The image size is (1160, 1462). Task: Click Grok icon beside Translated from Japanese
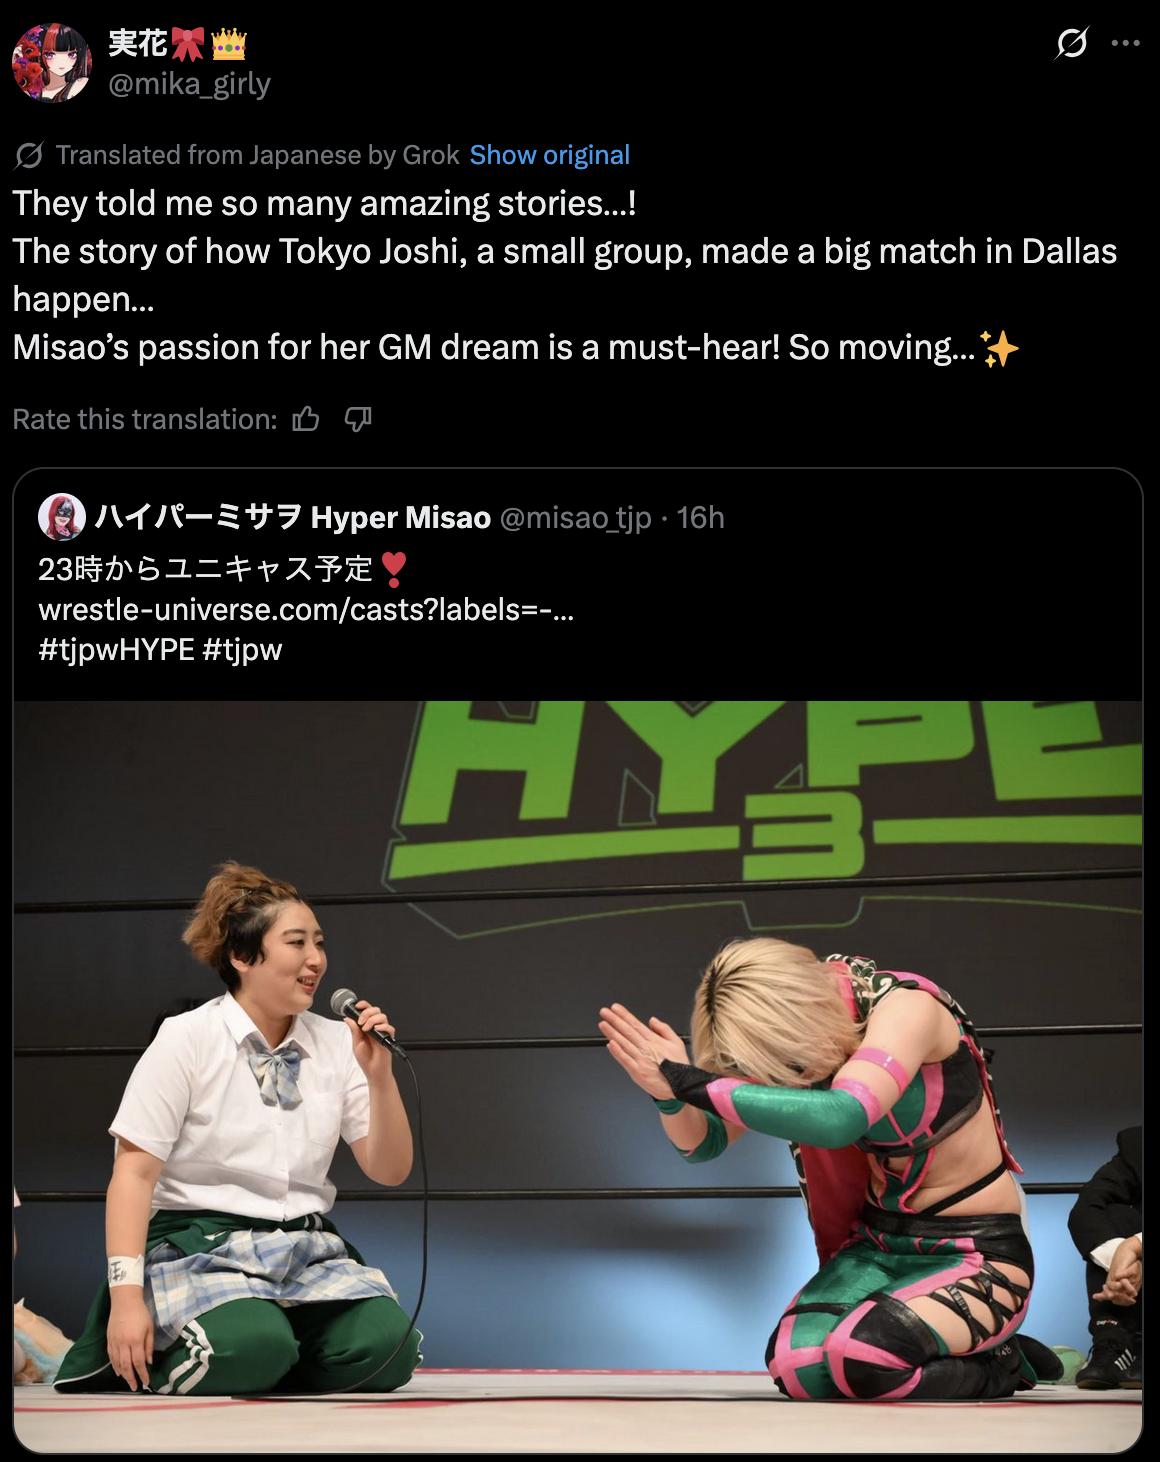pos(29,155)
